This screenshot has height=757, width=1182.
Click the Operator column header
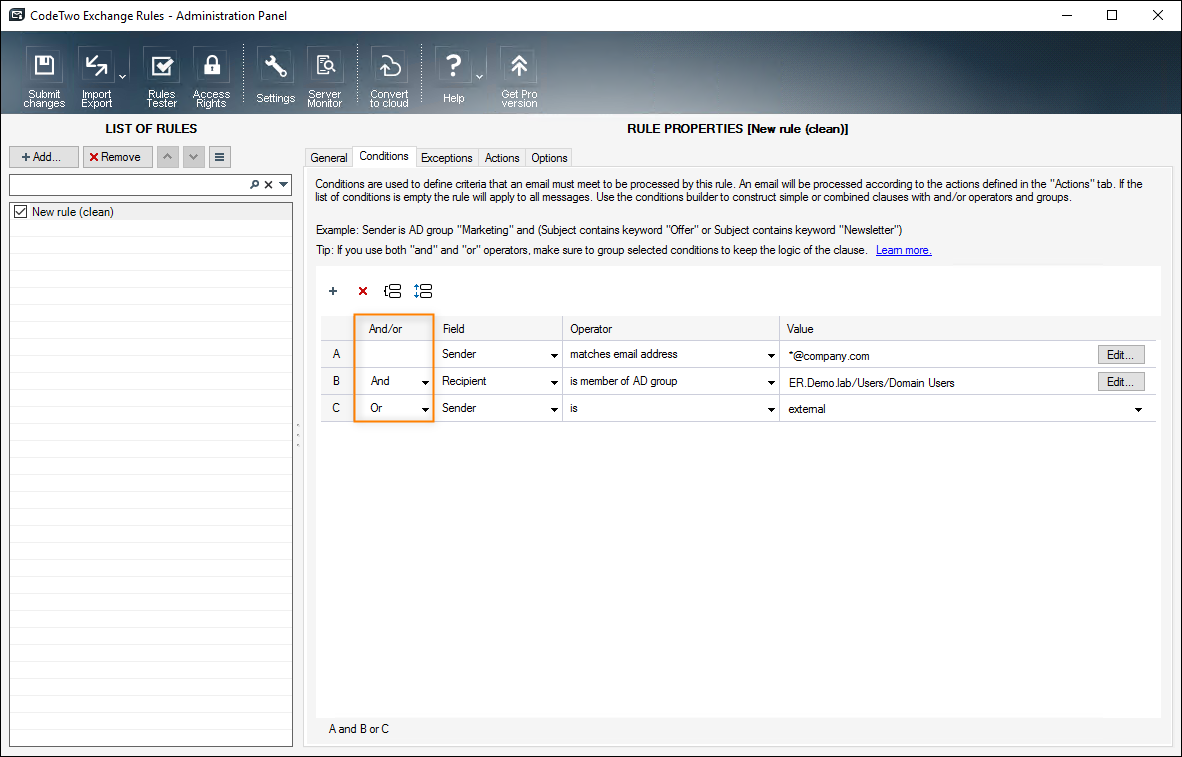[670, 329]
